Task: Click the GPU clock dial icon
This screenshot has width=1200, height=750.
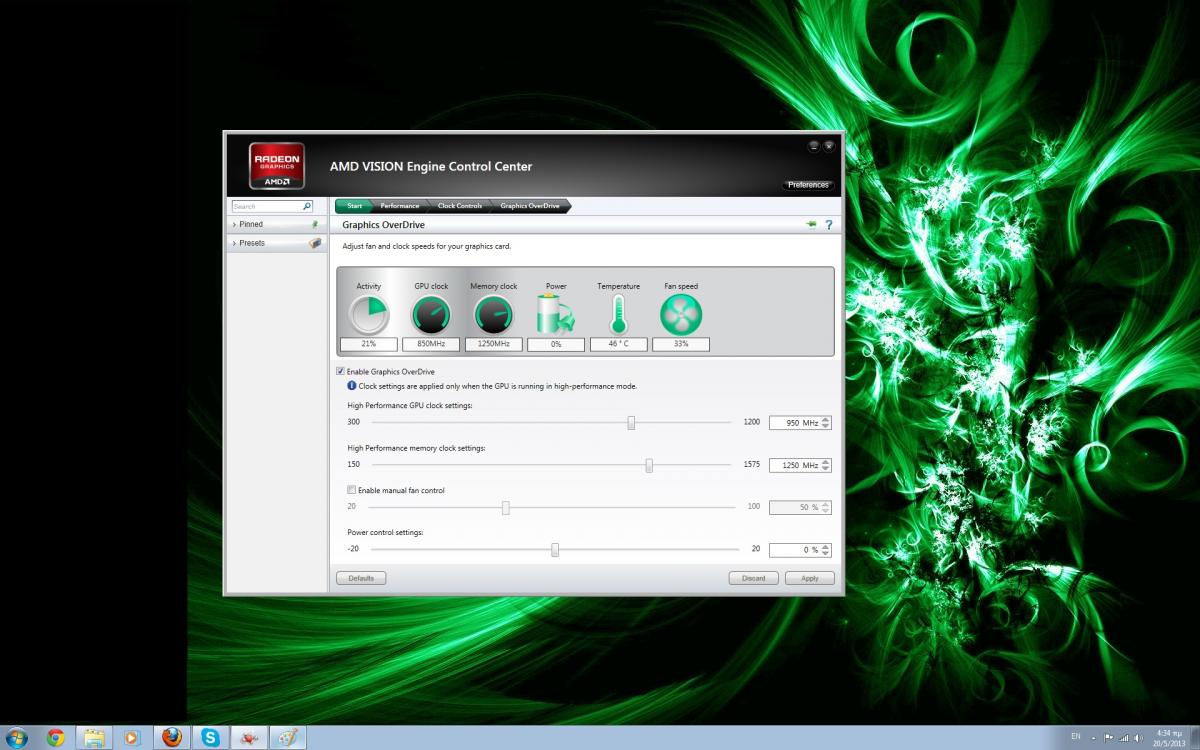Action: click(431, 315)
